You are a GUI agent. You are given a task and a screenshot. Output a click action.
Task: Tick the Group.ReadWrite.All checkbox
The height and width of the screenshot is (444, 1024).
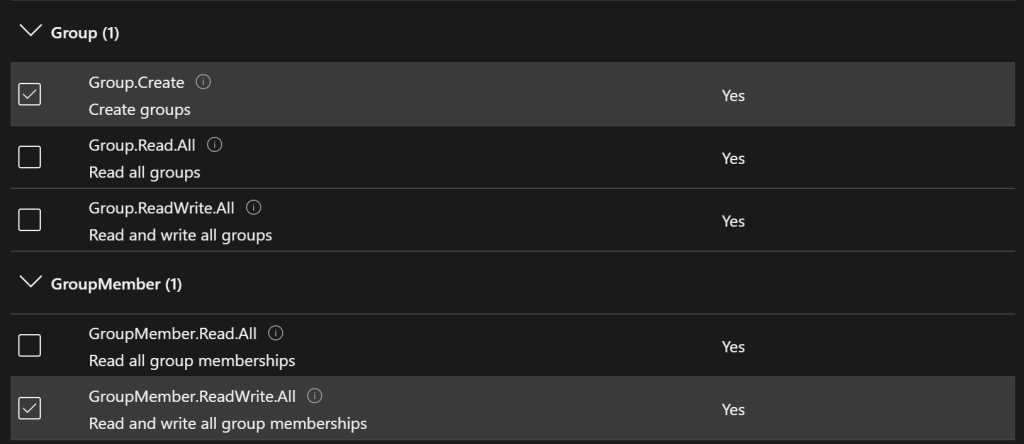point(30,220)
